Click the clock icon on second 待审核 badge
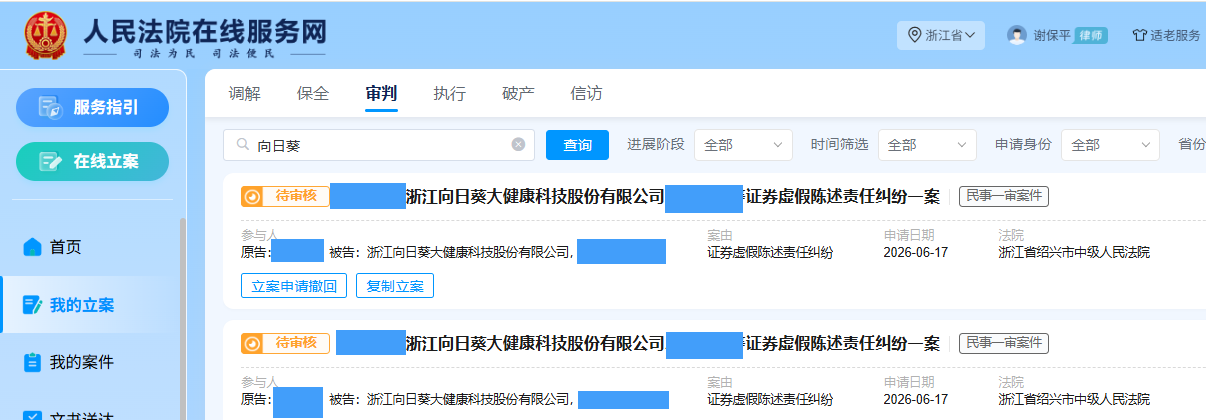 pos(254,343)
